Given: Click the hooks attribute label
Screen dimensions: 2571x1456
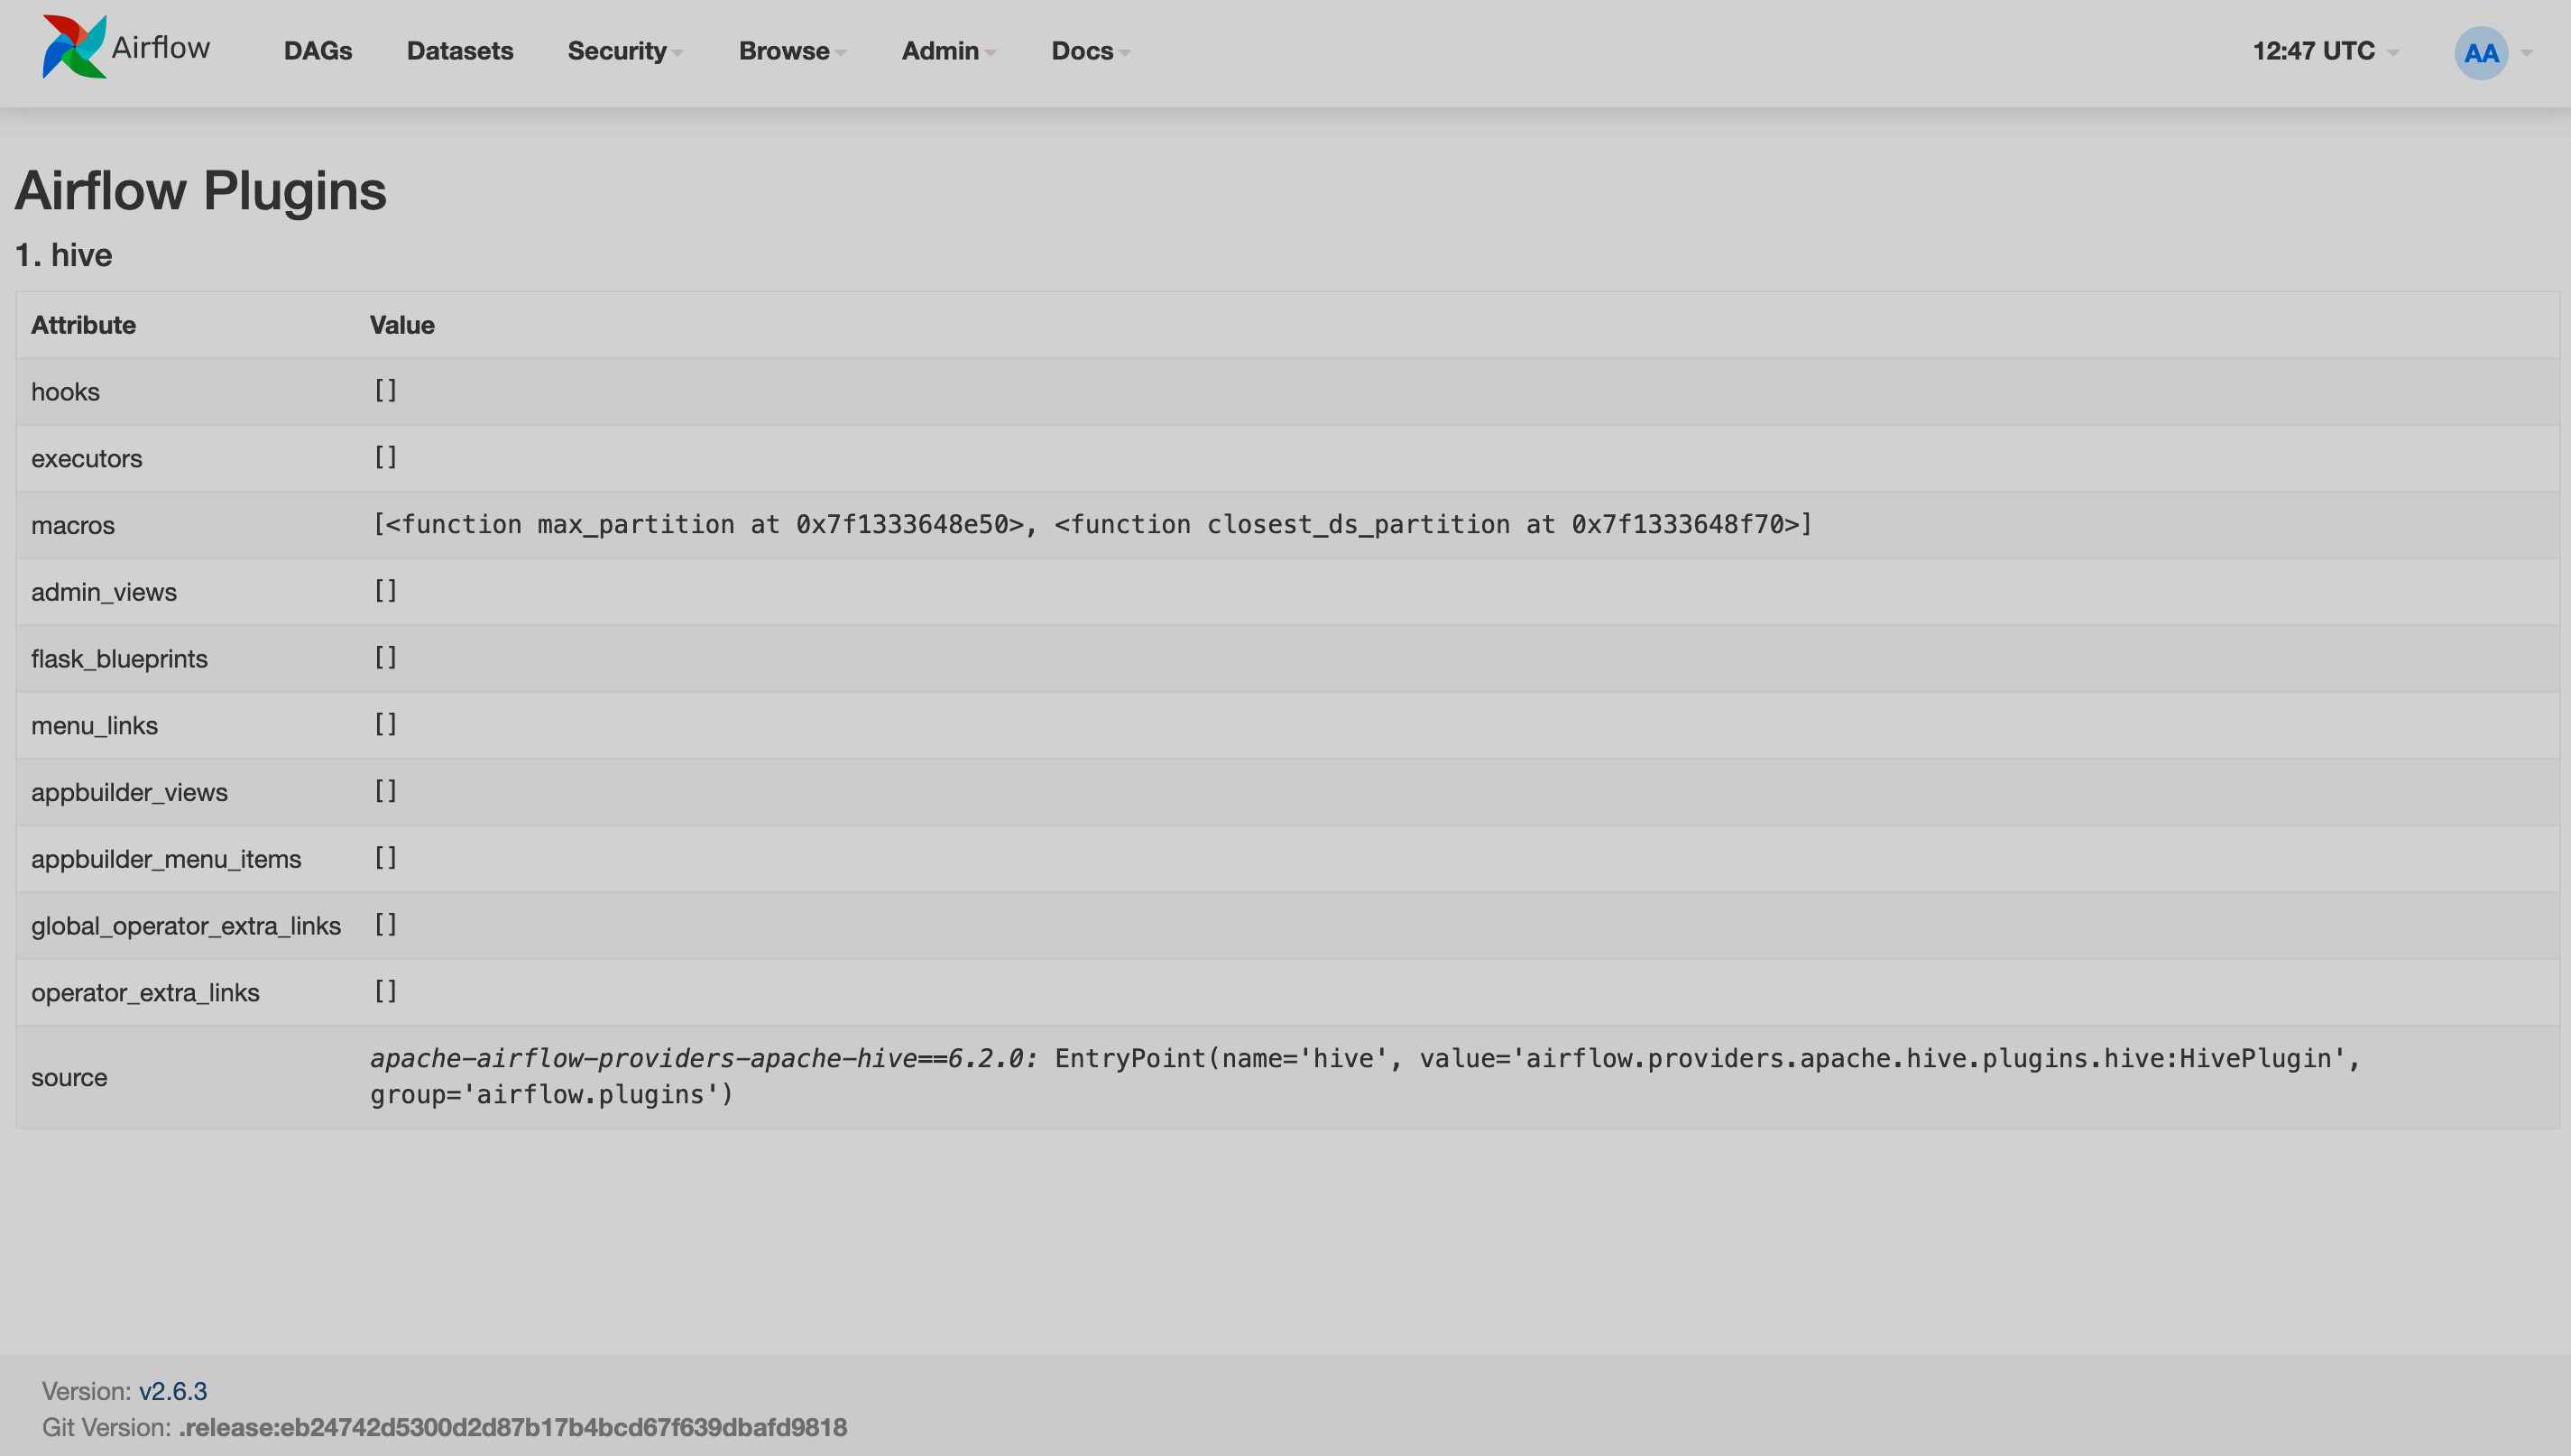Looking at the screenshot, I should pyautogui.click(x=65, y=391).
